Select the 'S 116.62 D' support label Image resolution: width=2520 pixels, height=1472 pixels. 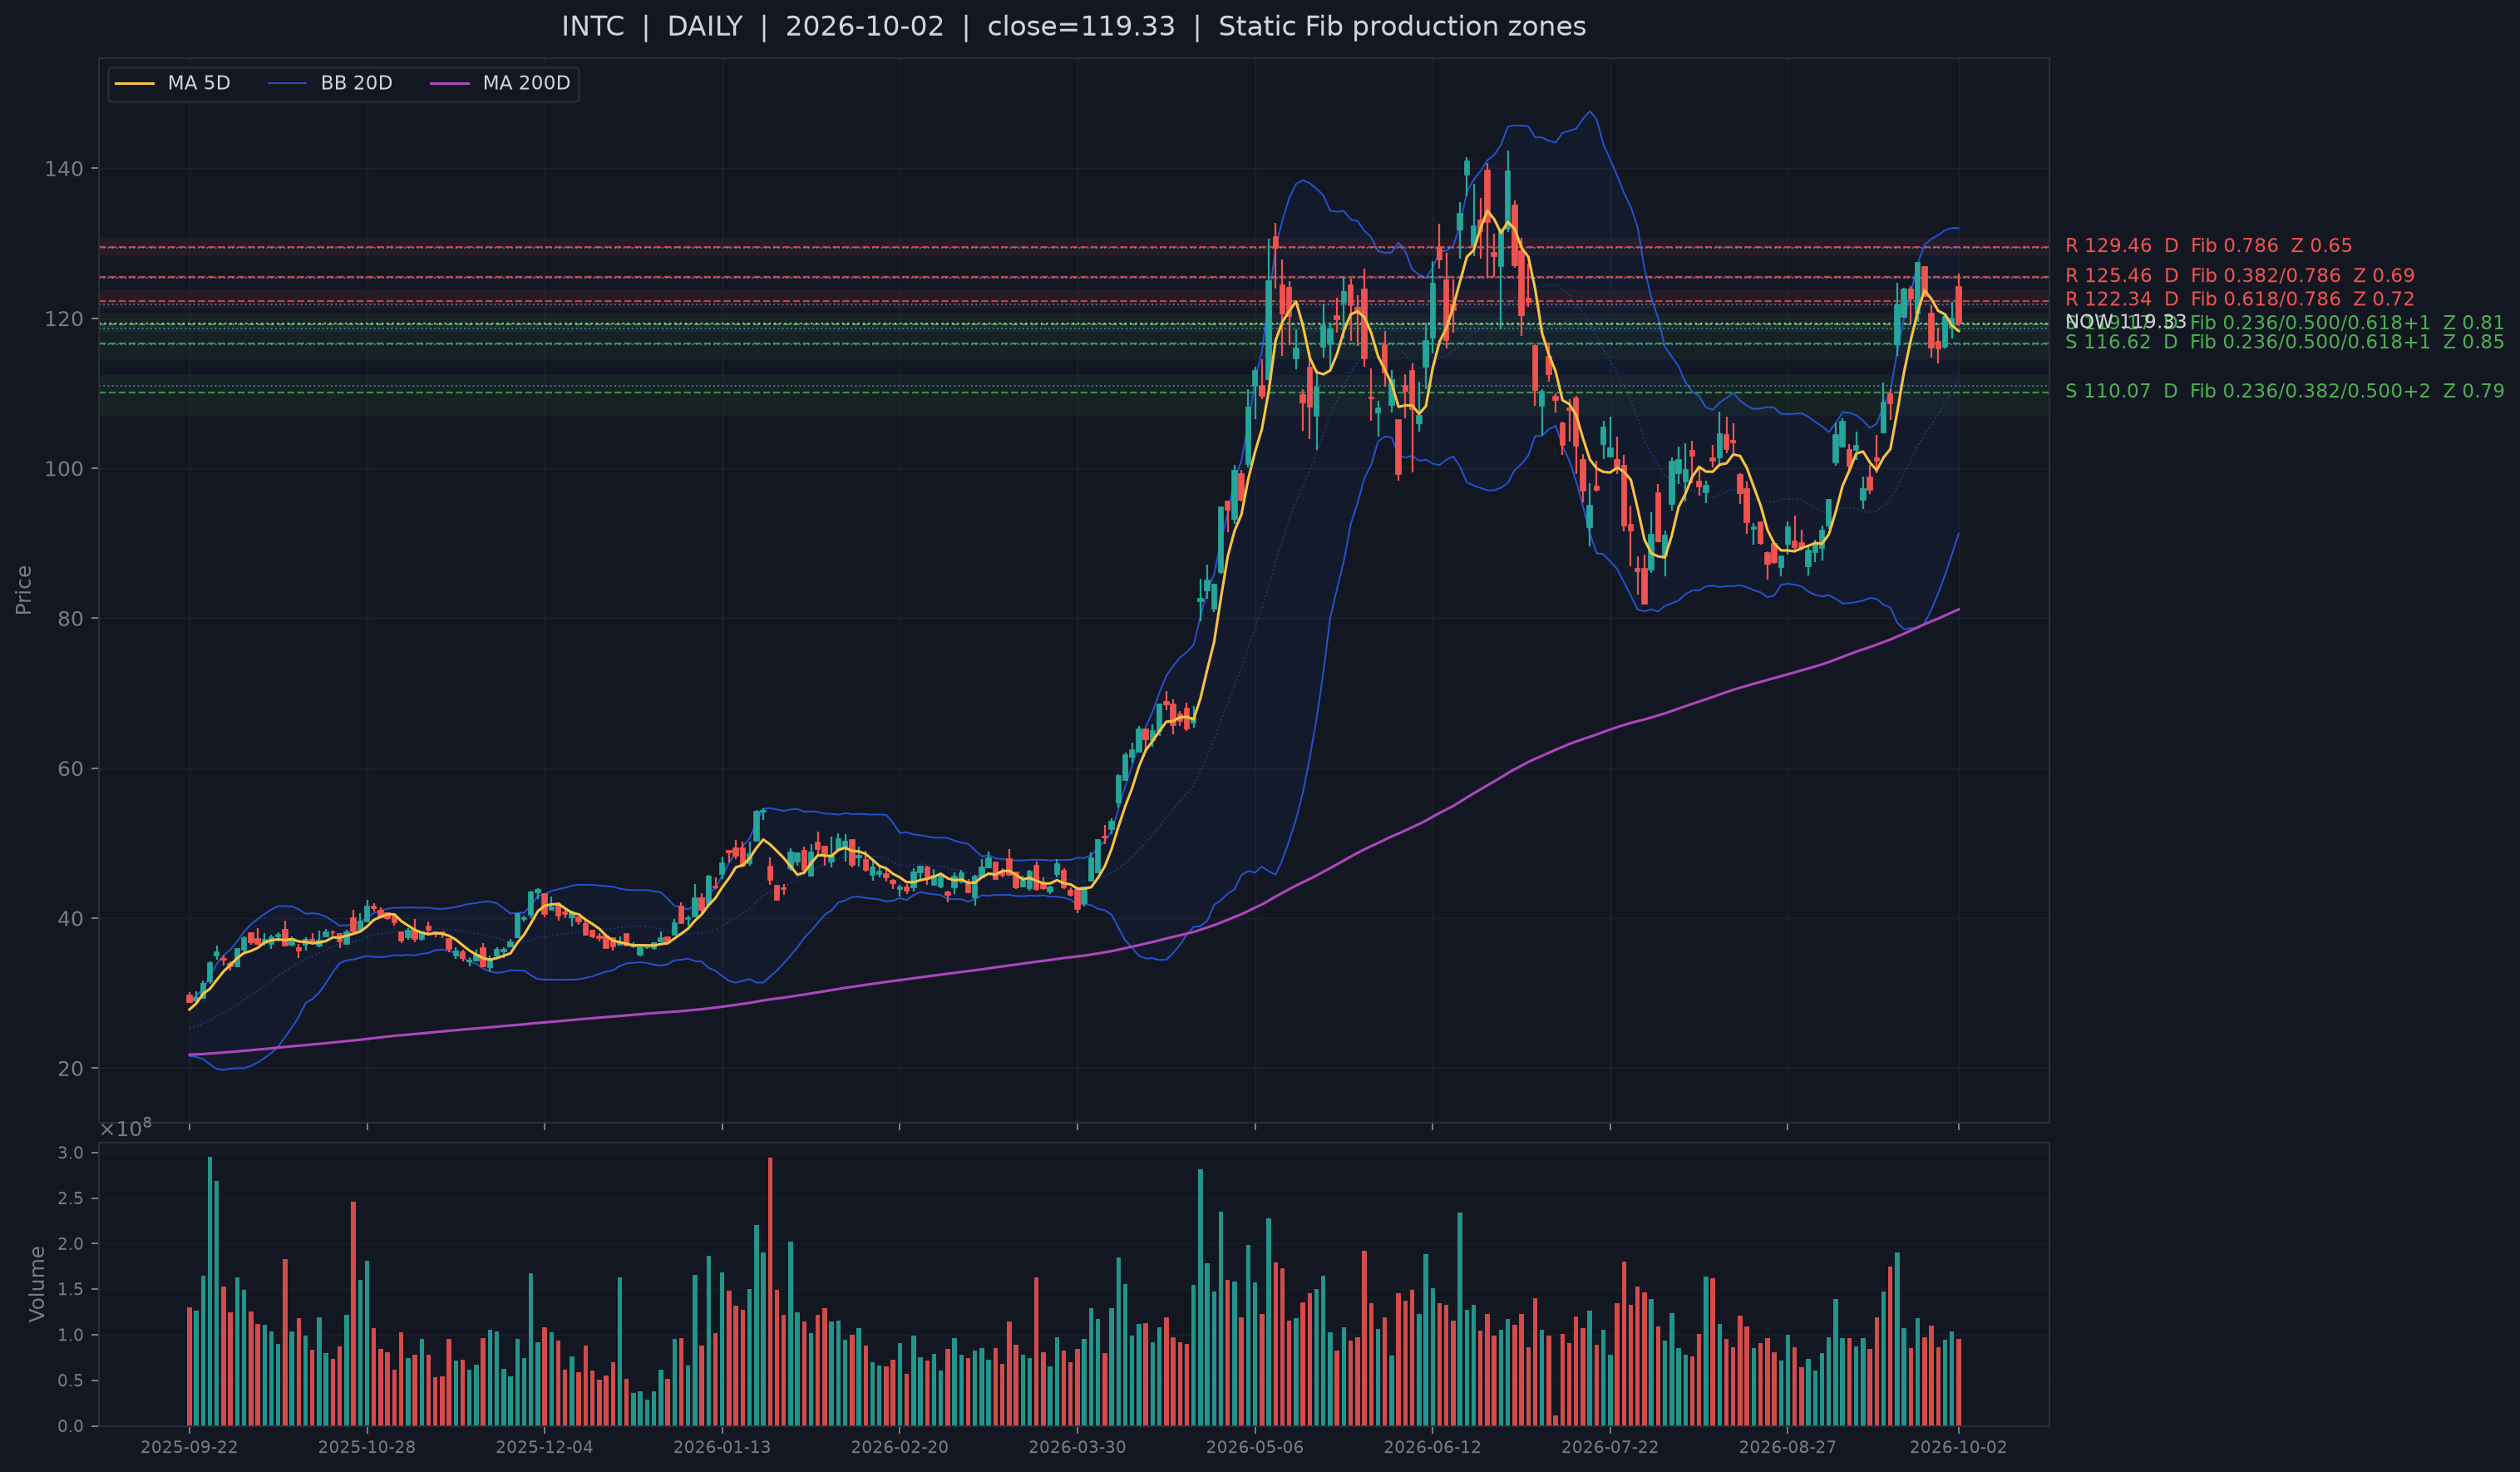2284,342
